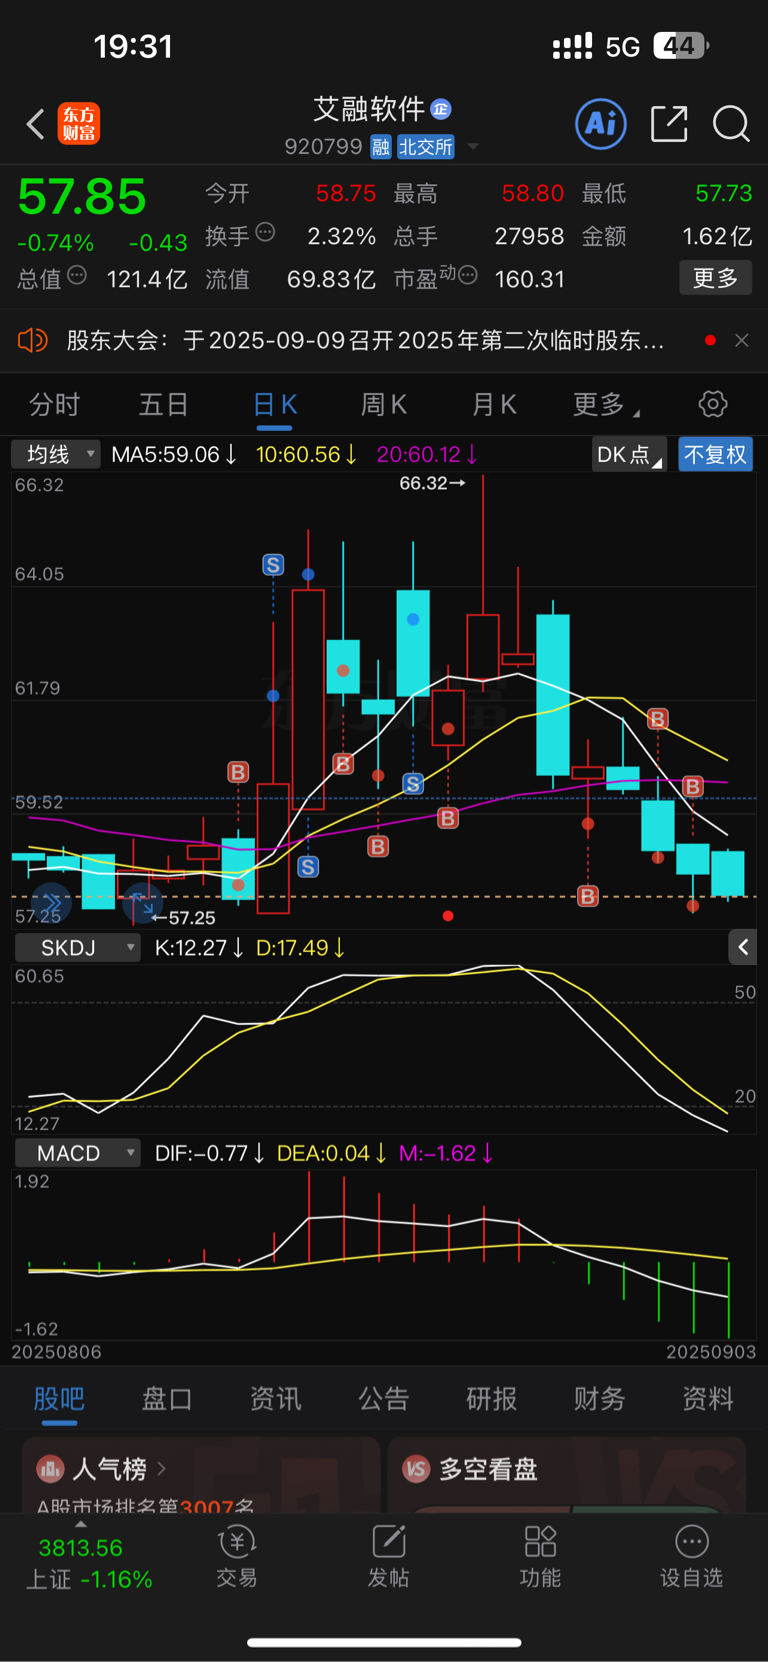Switch to 资讯 tab

tap(275, 1398)
